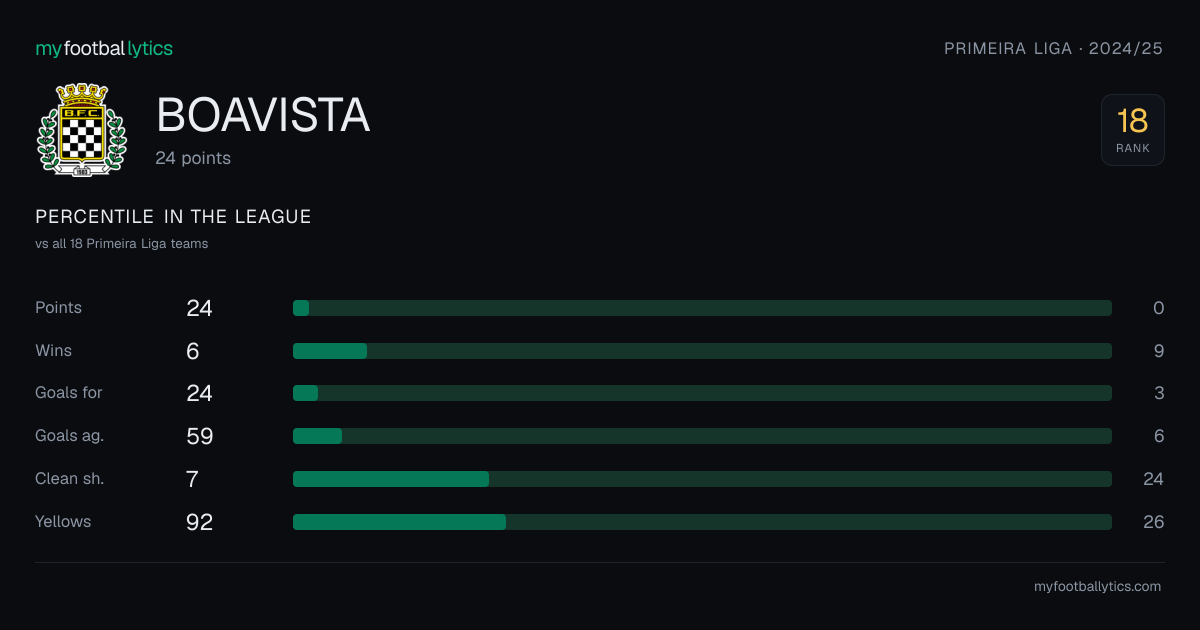Image resolution: width=1200 pixels, height=630 pixels.
Task: Select the Goals for percentile bar
Action: (702, 393)
